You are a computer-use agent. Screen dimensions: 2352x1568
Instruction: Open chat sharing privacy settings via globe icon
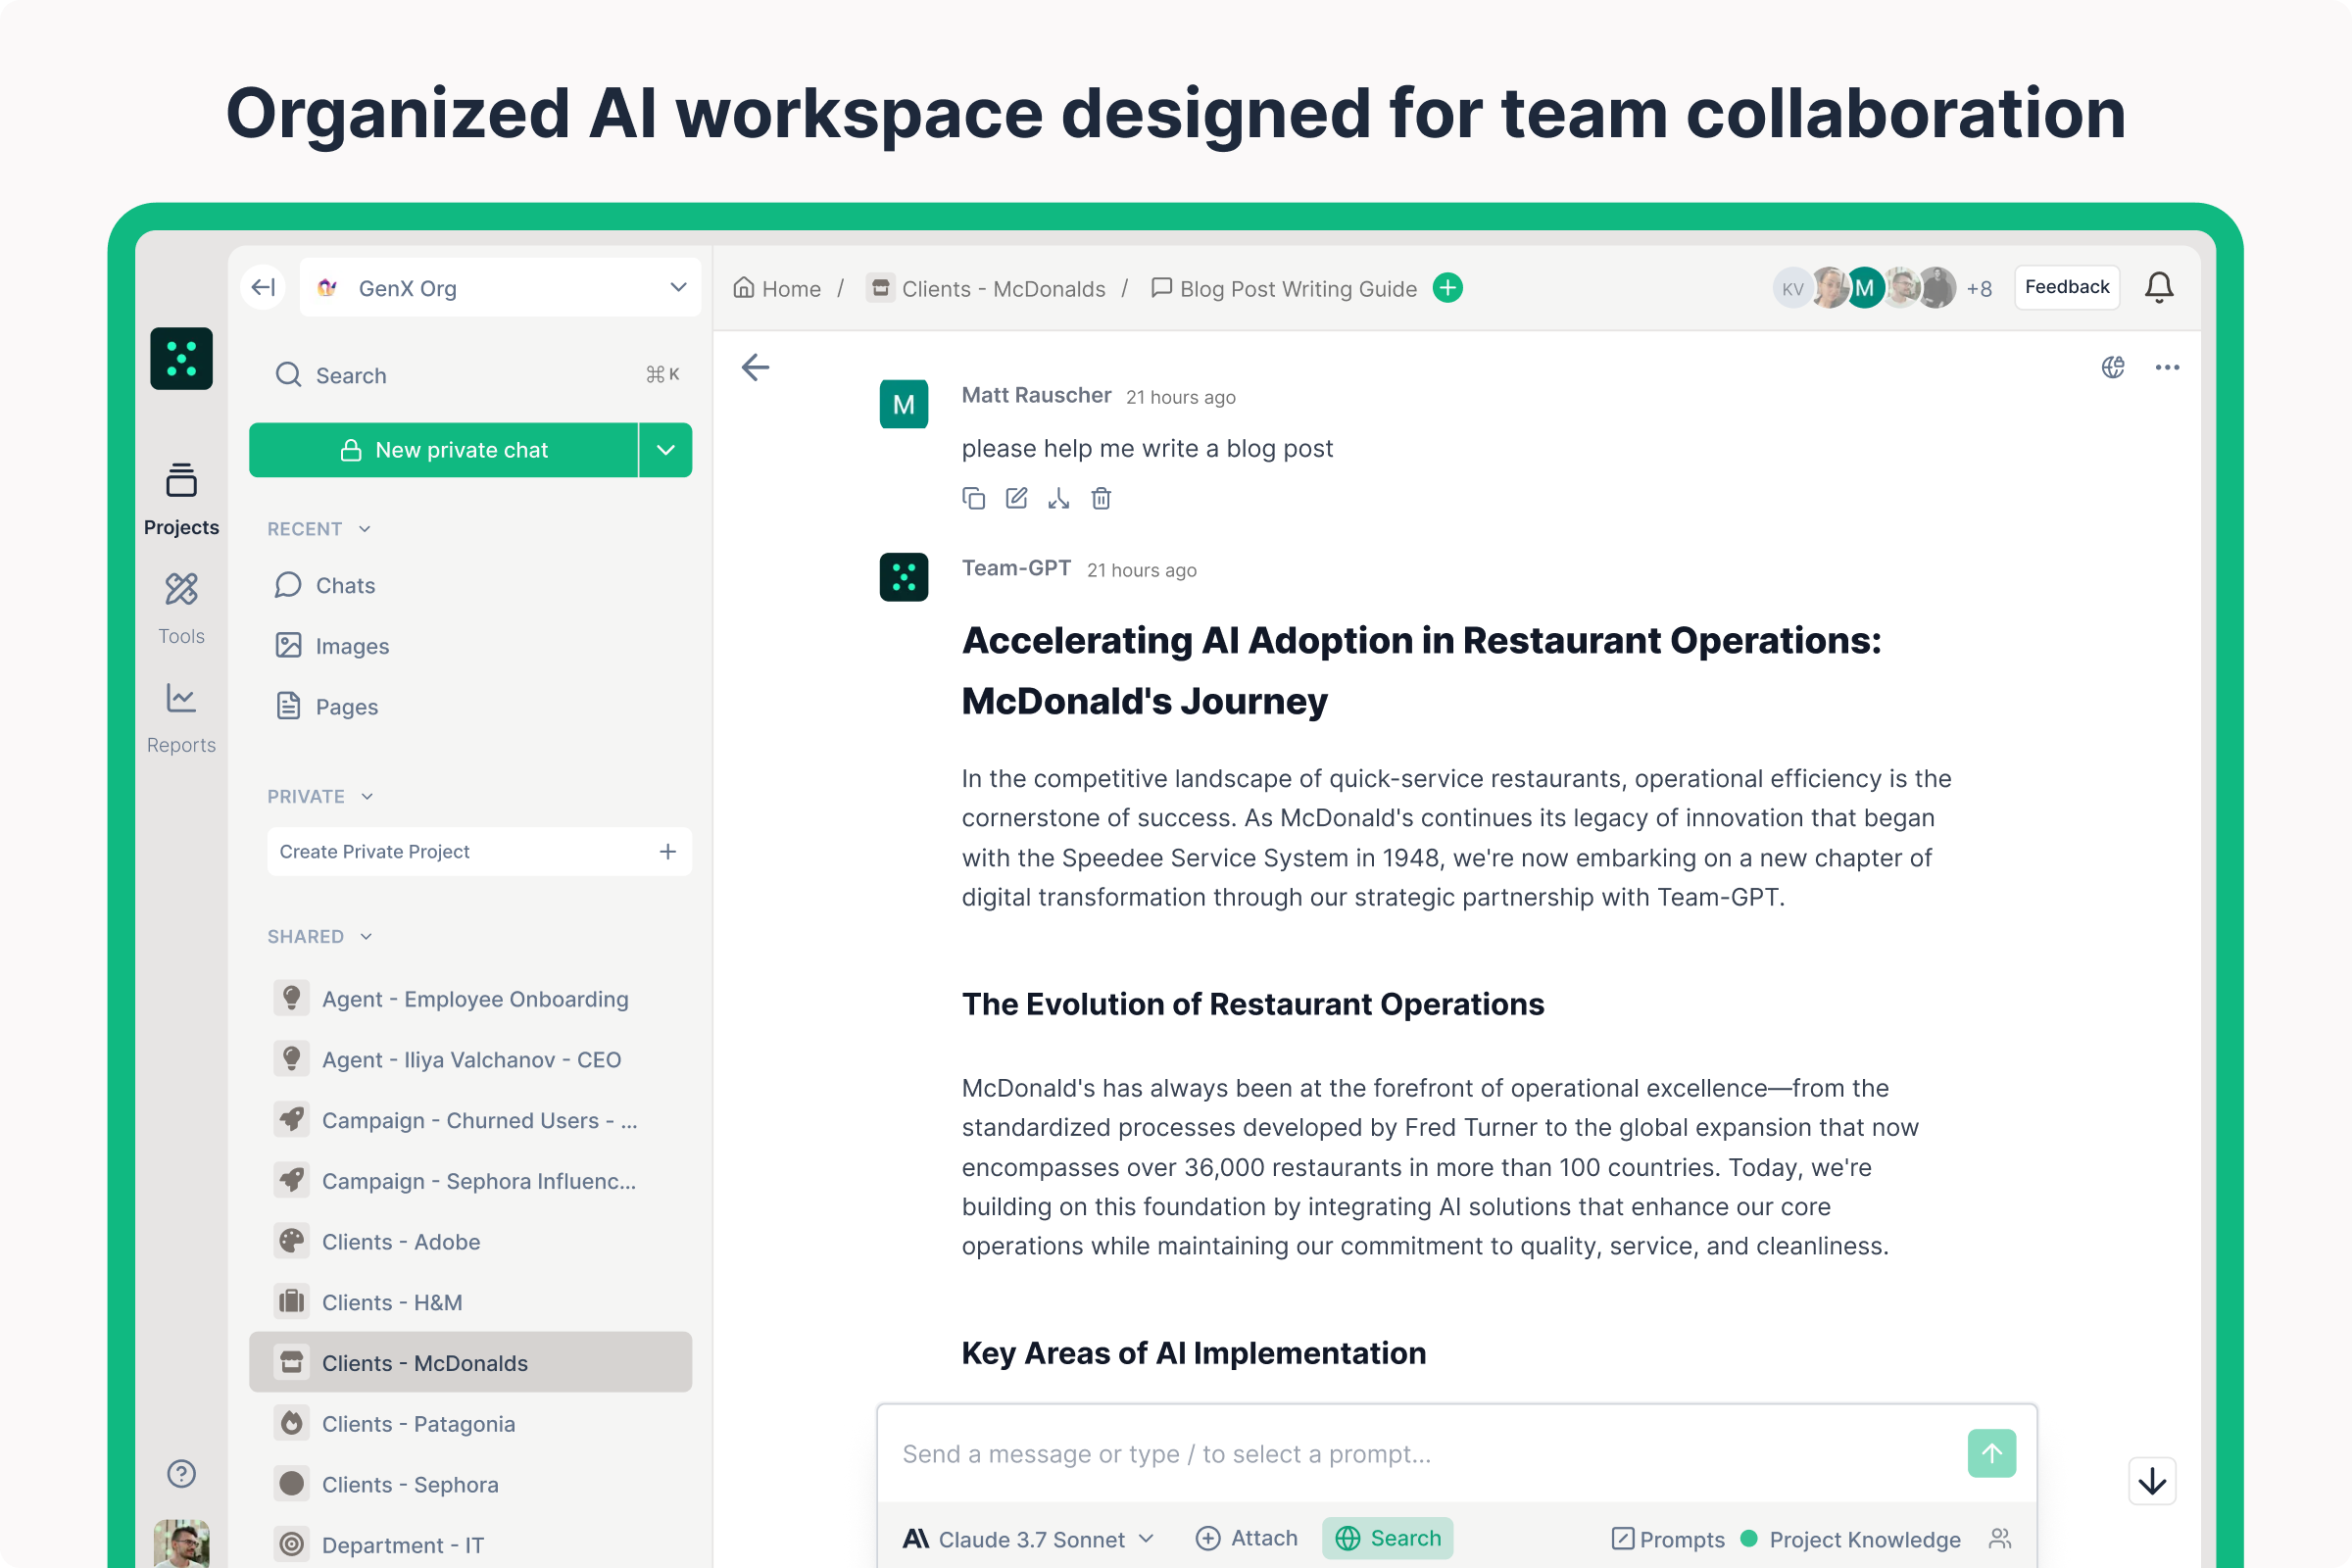coord(2113,367)
